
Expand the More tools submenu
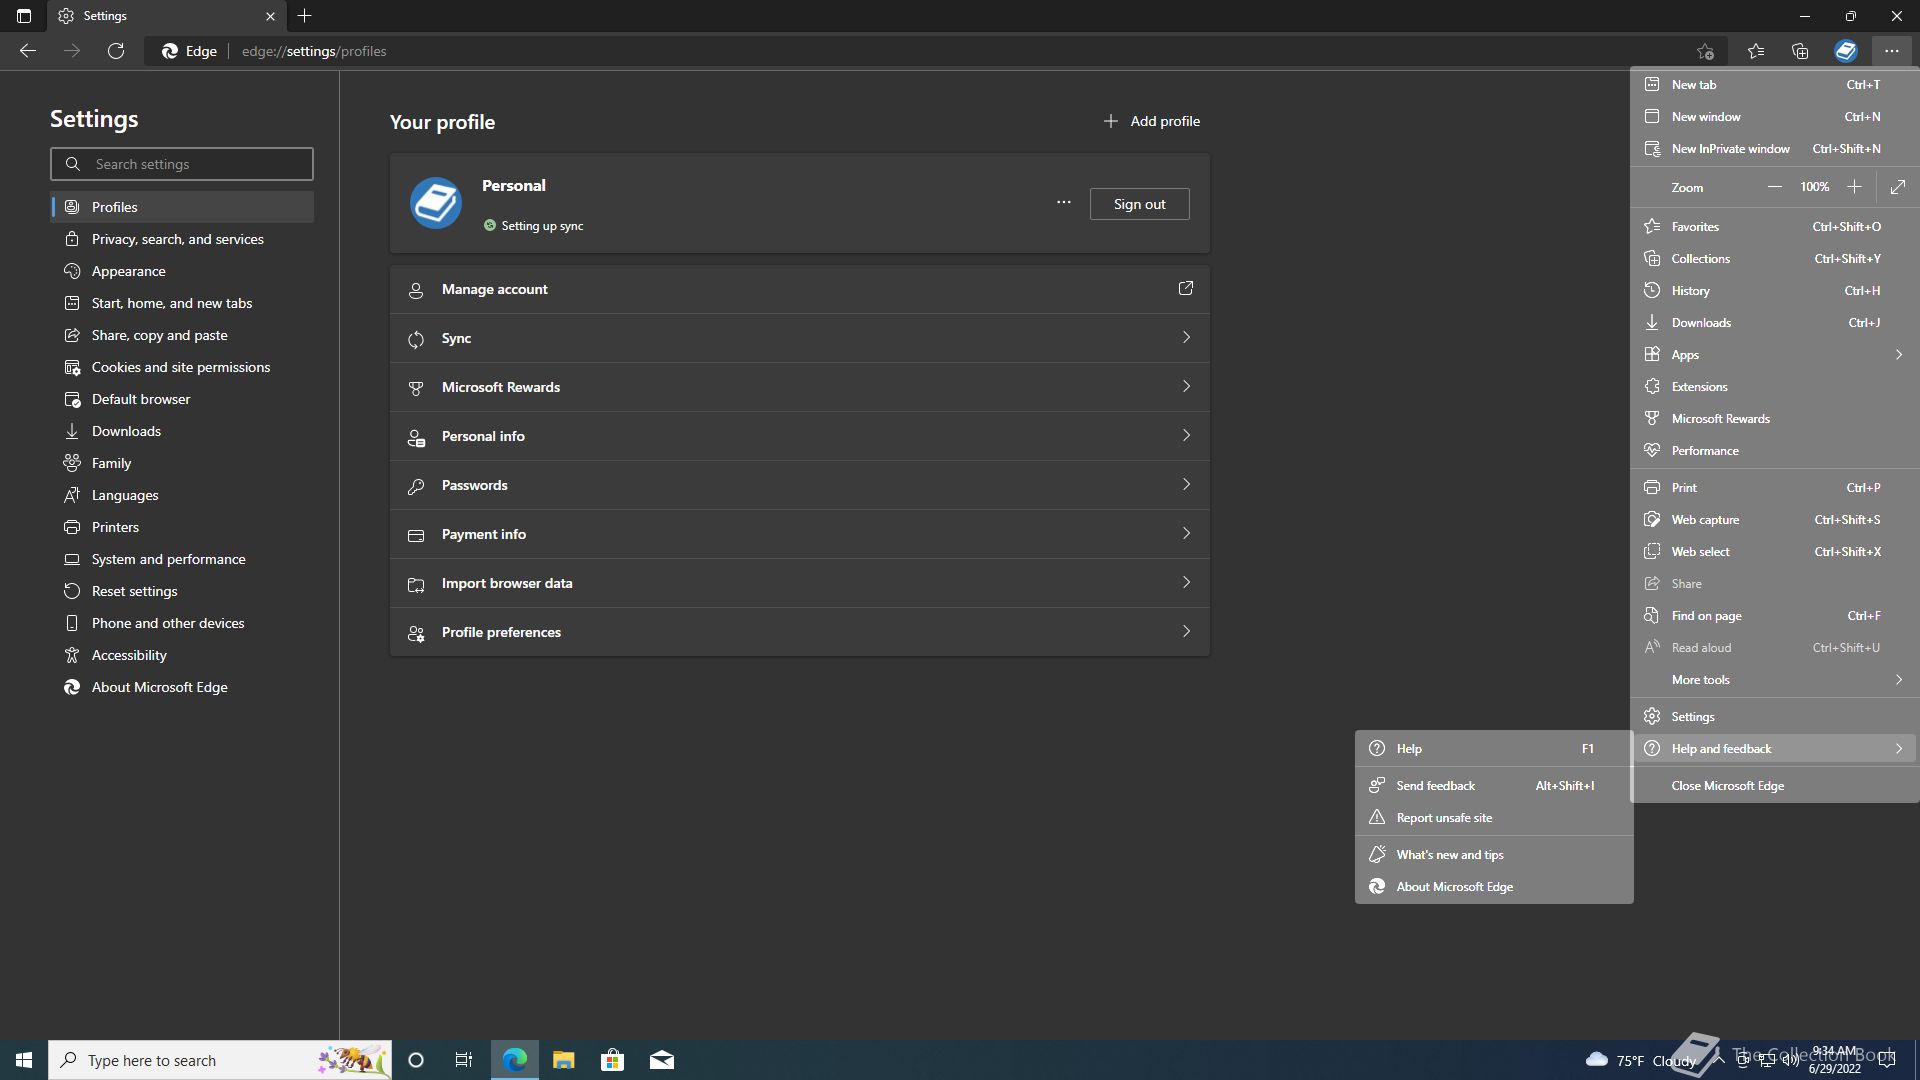pyautogui.click(x=1775, y=680)
